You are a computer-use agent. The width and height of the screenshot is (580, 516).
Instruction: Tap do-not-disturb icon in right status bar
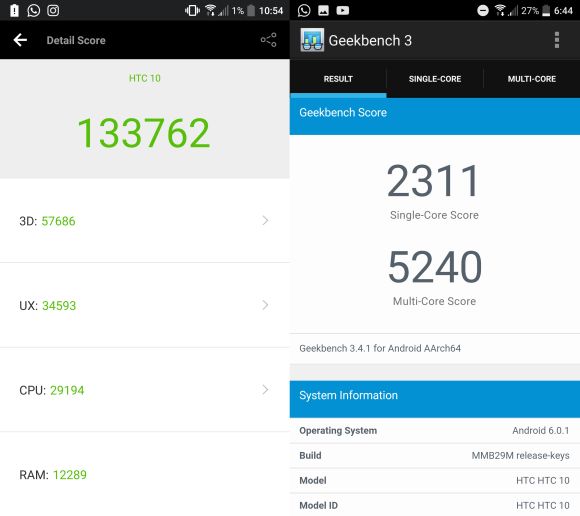483,10
